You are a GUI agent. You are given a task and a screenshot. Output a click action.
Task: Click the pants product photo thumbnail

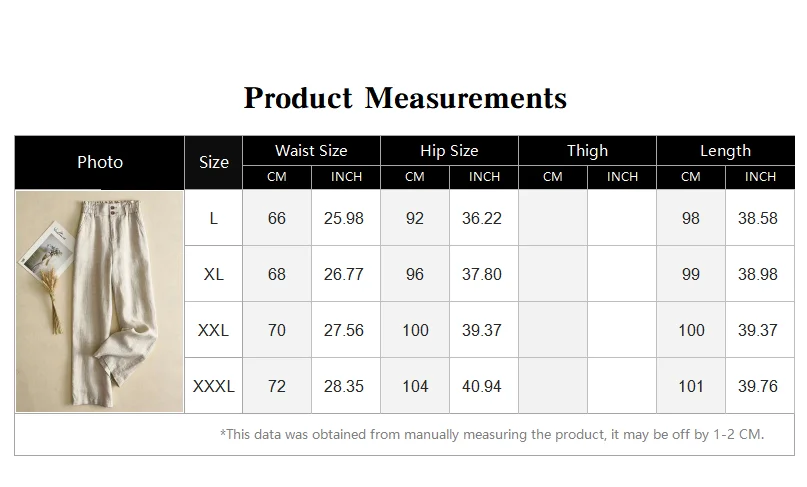(99, 301)
